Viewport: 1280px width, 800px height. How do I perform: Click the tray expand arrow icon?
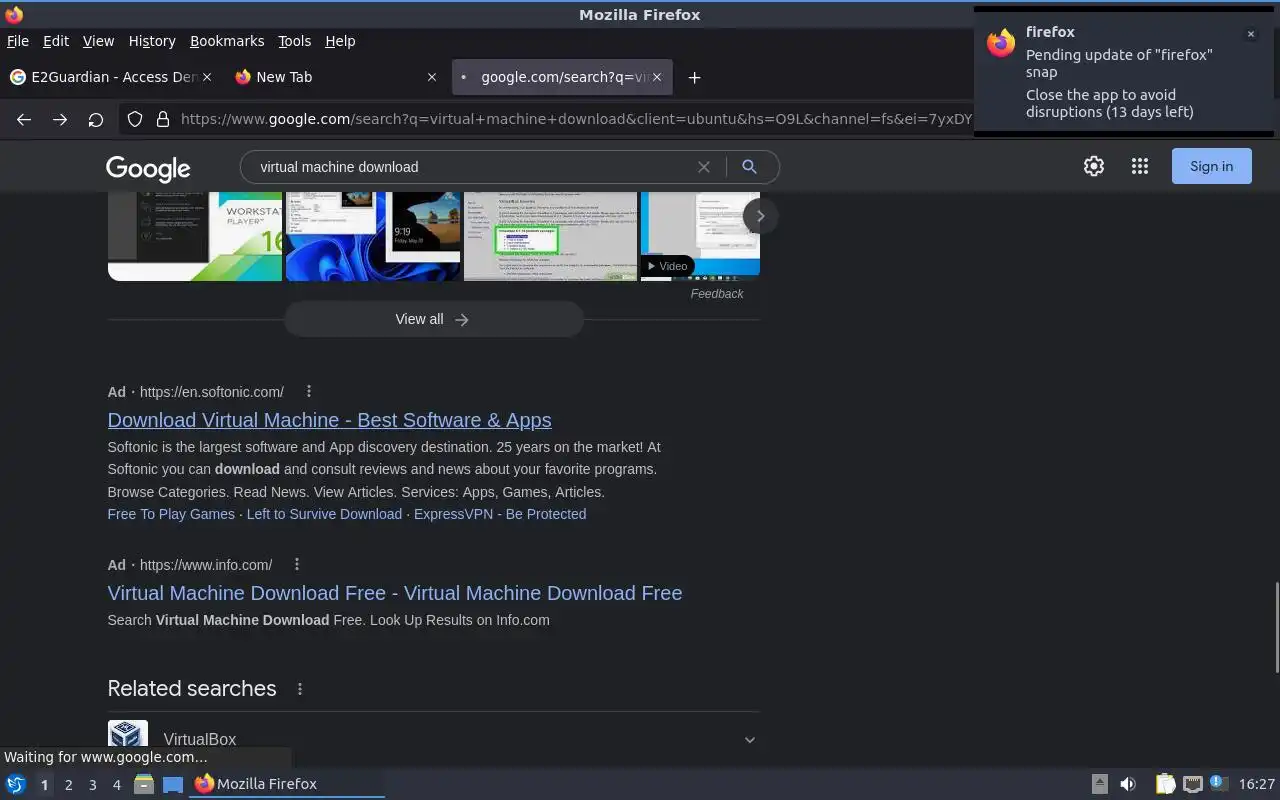click(1099, 784)
